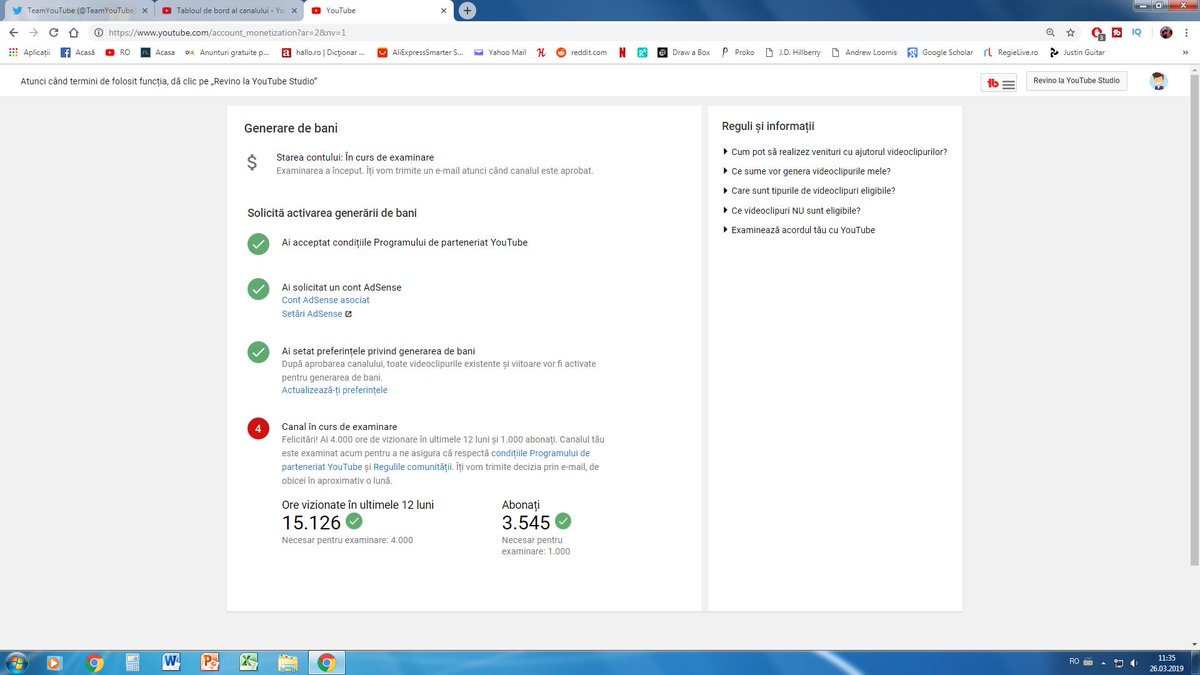Open the account avatar in the page header
This screenshot has width=1200, height=675.
(x=1158, y=81)
